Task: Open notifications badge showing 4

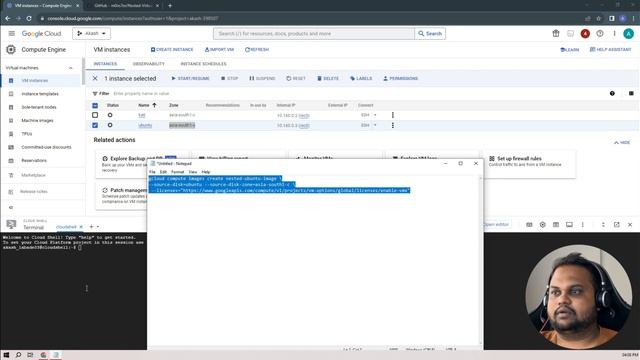Action: pos(585,33)
